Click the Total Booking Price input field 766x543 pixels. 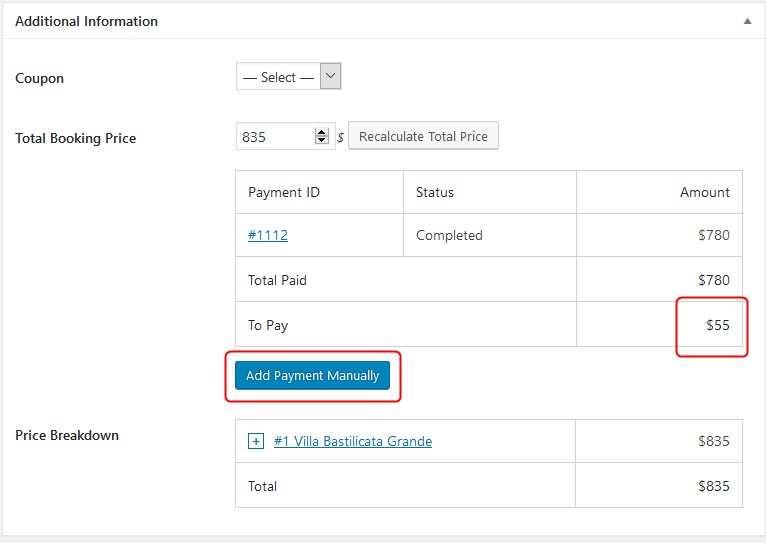pyautogui.click(x=274, y=137)
